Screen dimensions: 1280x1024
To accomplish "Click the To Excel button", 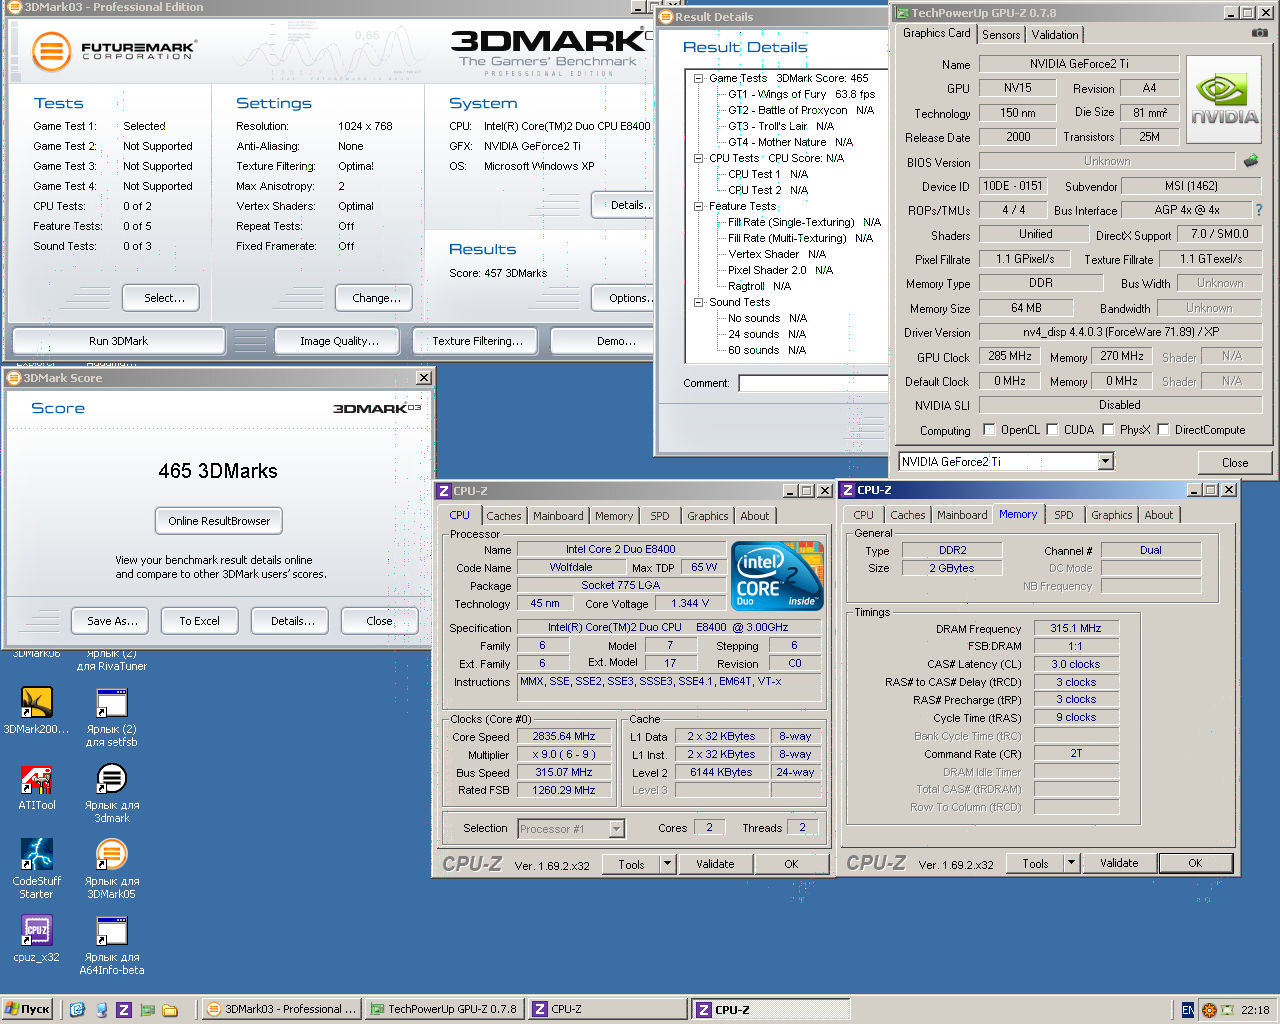I will [199, 621].
